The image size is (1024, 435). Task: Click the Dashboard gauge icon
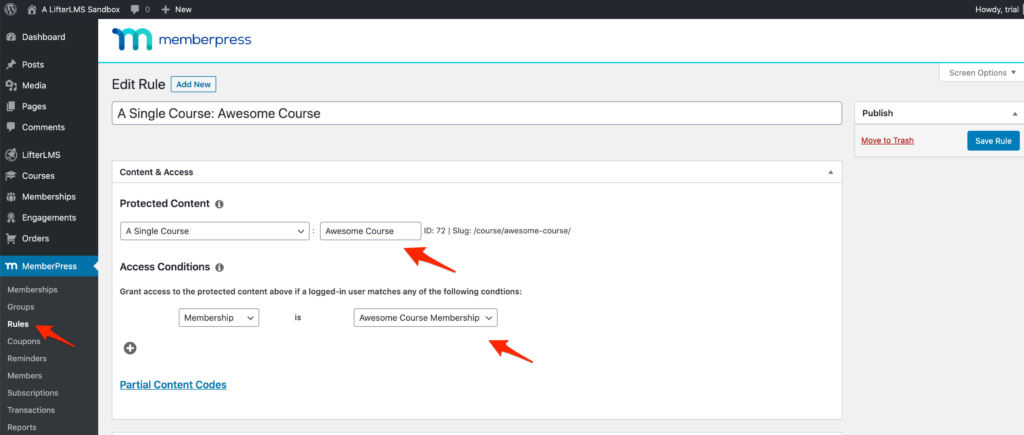coord(10,37)
